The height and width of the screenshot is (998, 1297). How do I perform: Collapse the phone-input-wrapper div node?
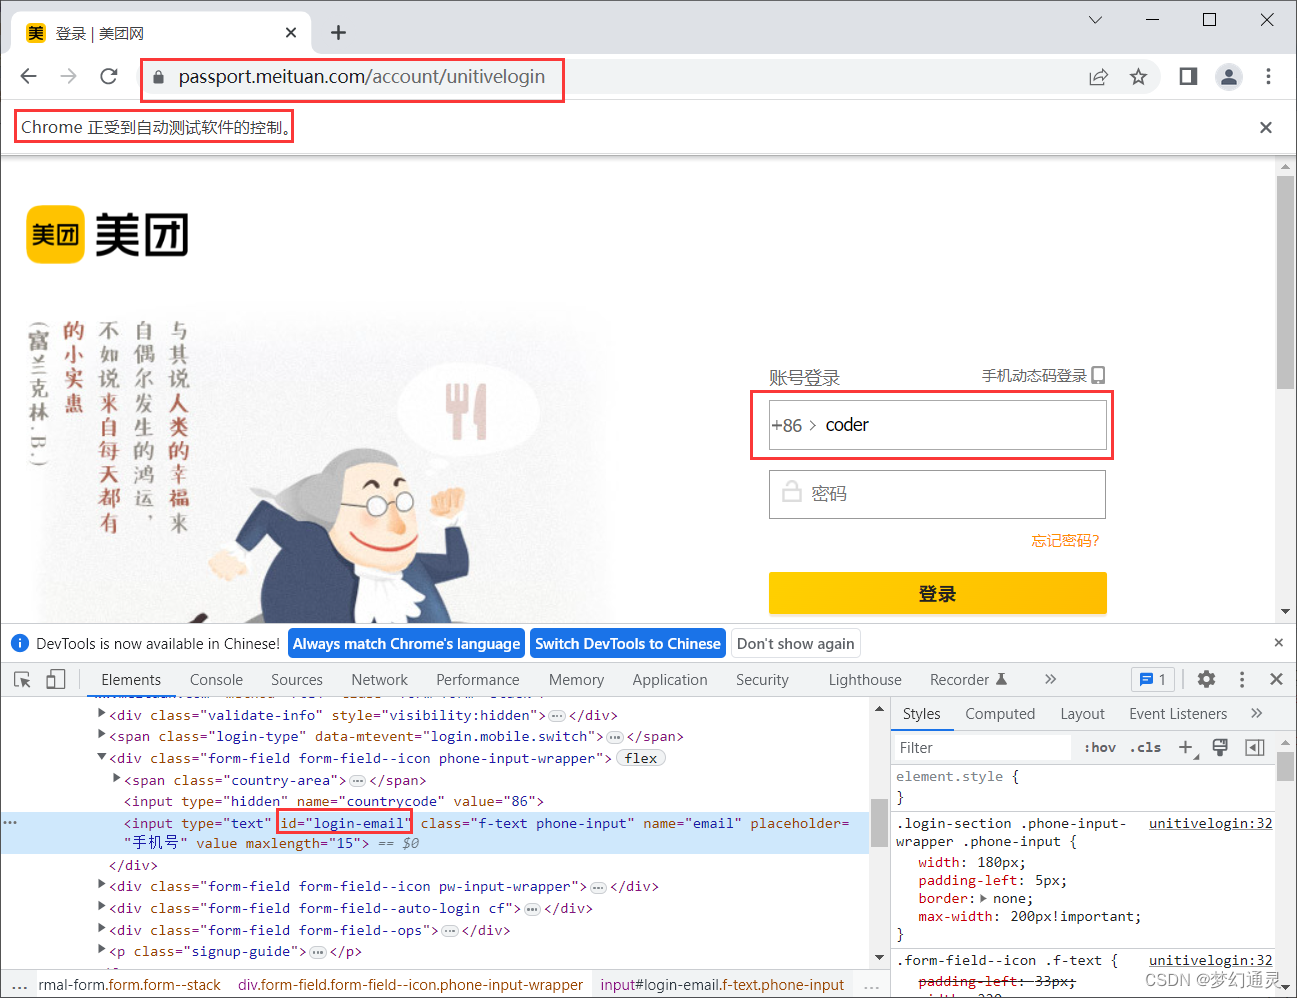coord(102,758)
